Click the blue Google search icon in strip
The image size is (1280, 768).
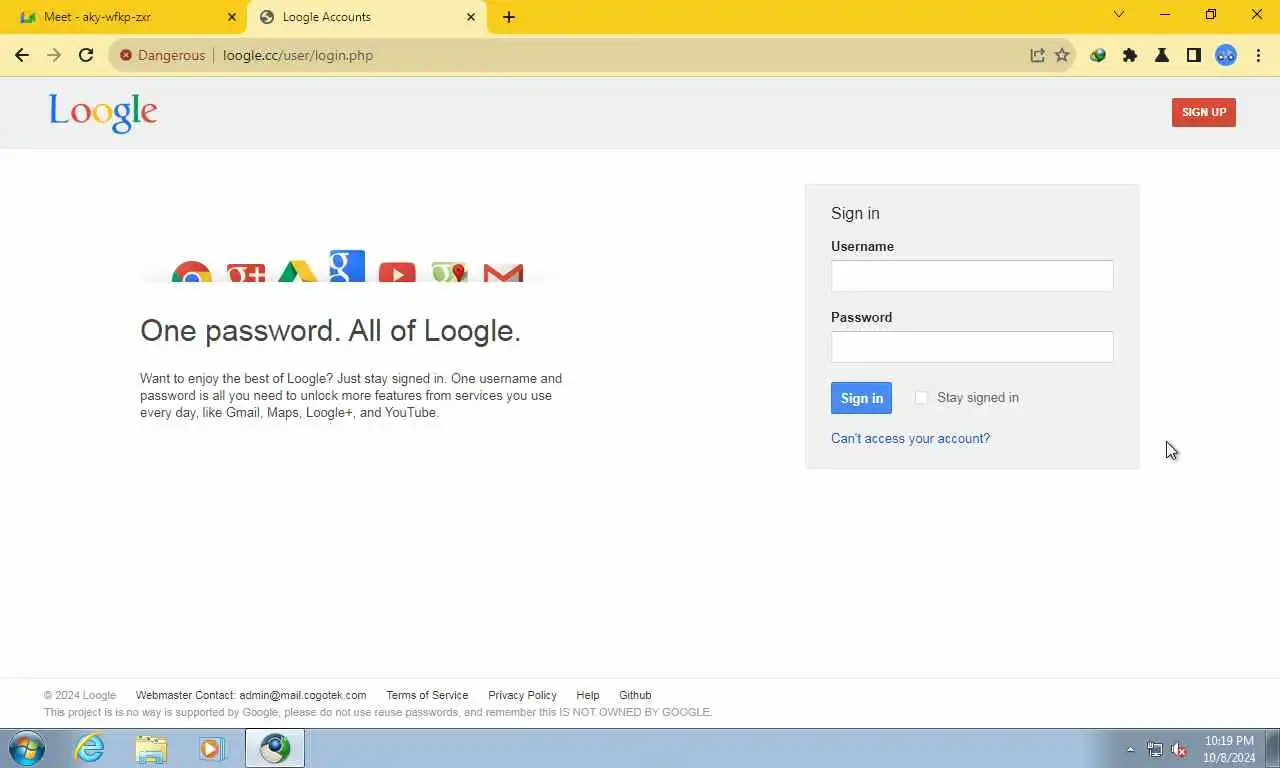pos(347,266)
